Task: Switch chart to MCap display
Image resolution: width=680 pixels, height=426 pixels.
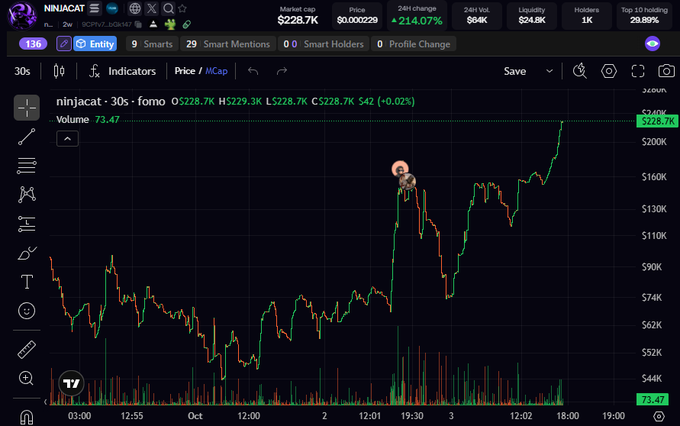Action: point(216,71)
